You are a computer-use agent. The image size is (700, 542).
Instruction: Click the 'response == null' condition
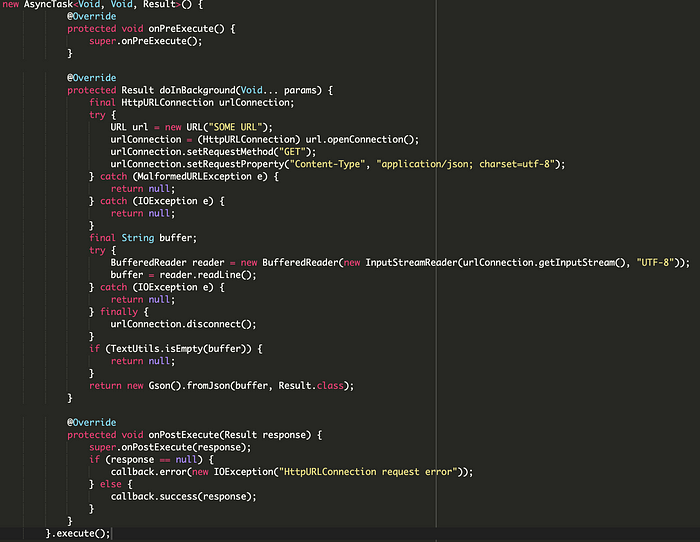tap(154, 460)
